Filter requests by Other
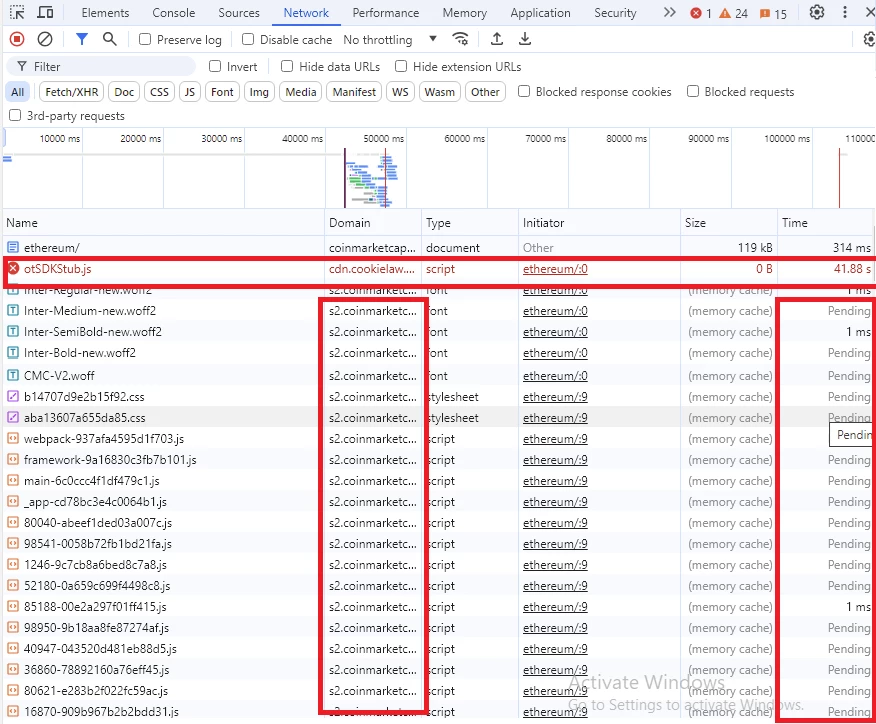 (x=485, y=92)
